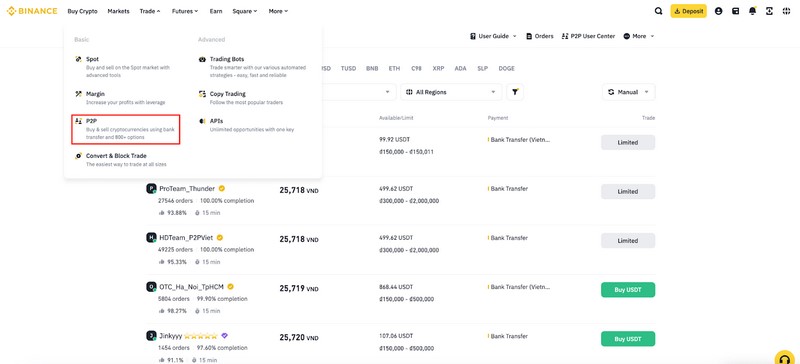This screenshot has height=364, width=800.
Task: Open the Markets menu item
Action: pos(118,11)
